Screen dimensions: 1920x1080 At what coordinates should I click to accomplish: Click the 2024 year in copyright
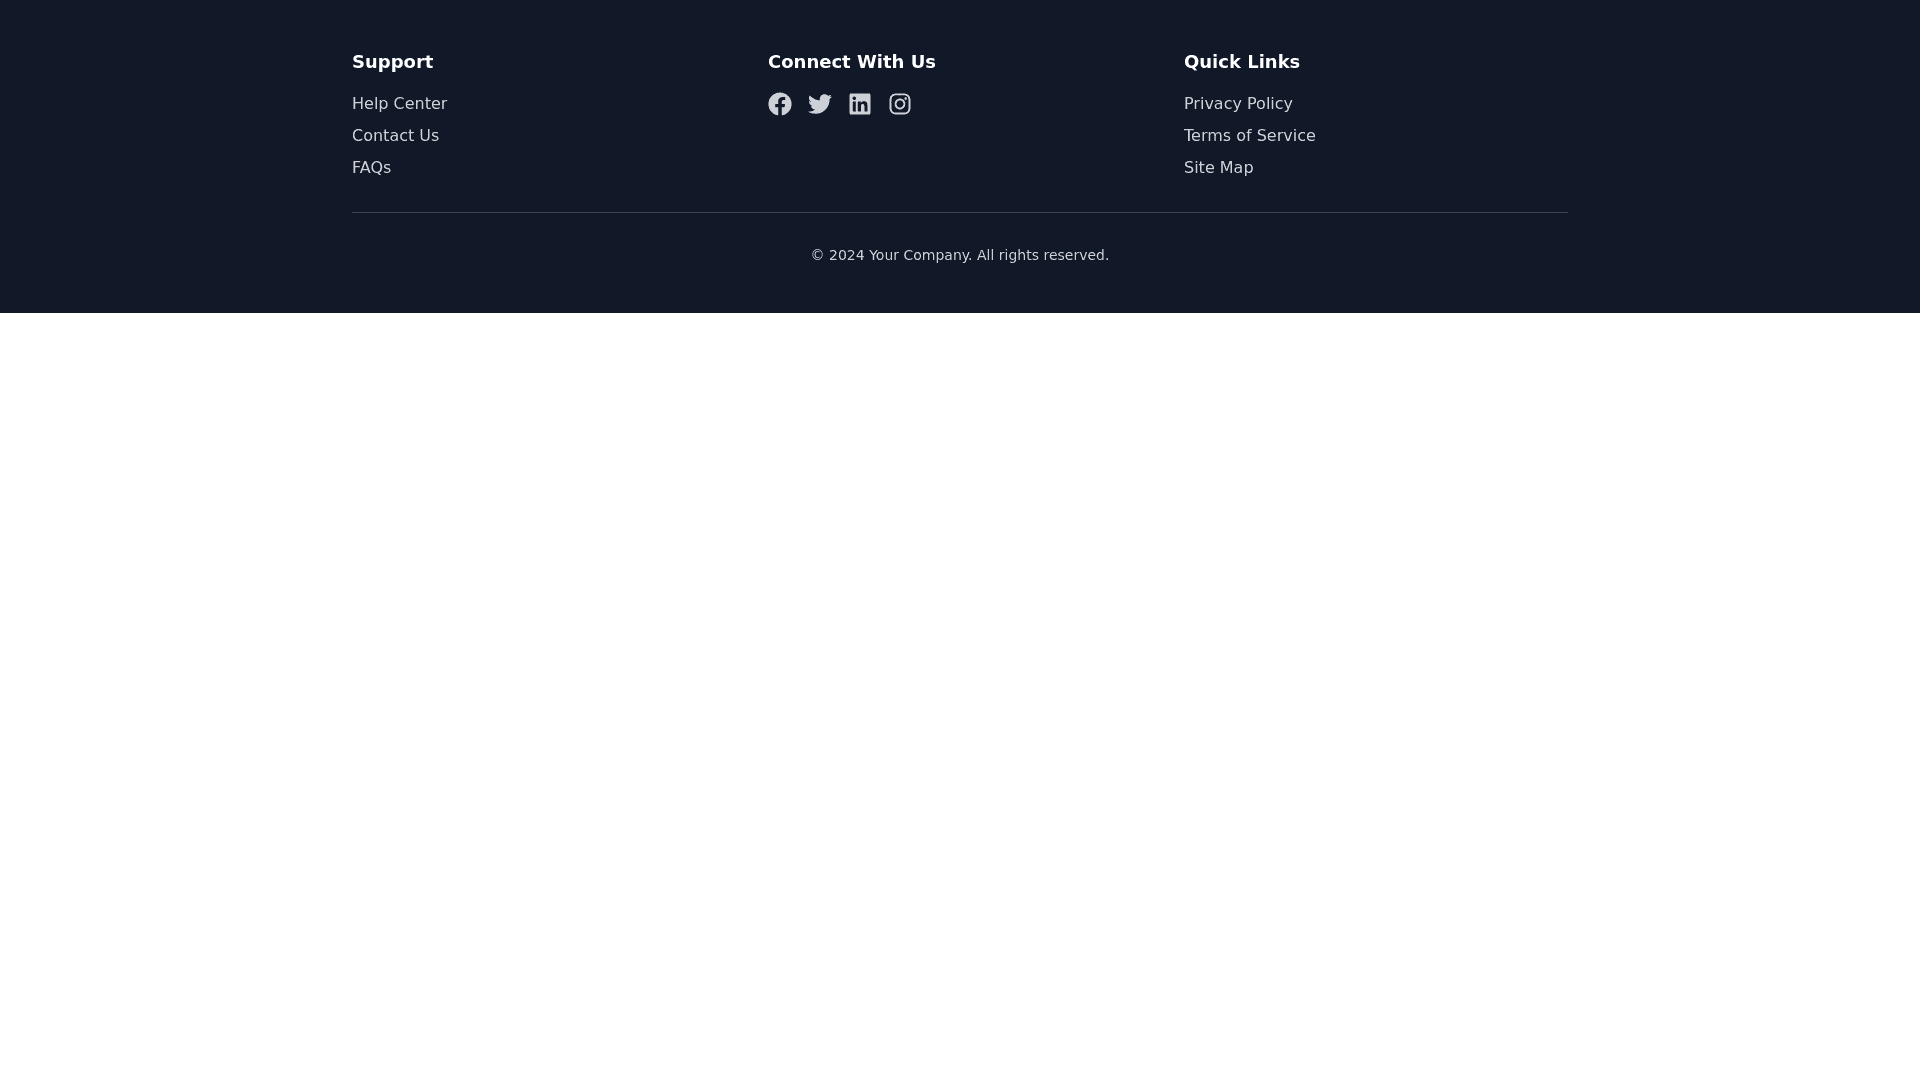(846, 256)
